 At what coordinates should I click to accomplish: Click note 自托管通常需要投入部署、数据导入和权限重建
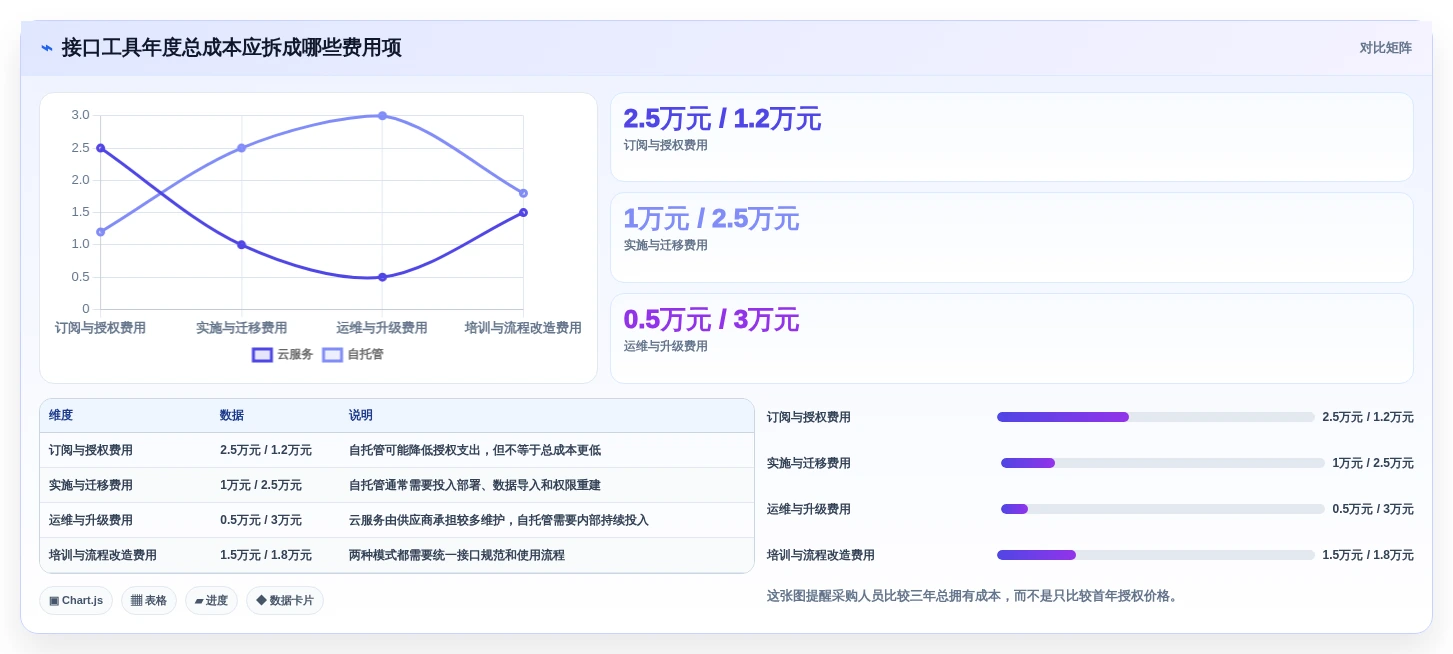[x=475, y=486]
